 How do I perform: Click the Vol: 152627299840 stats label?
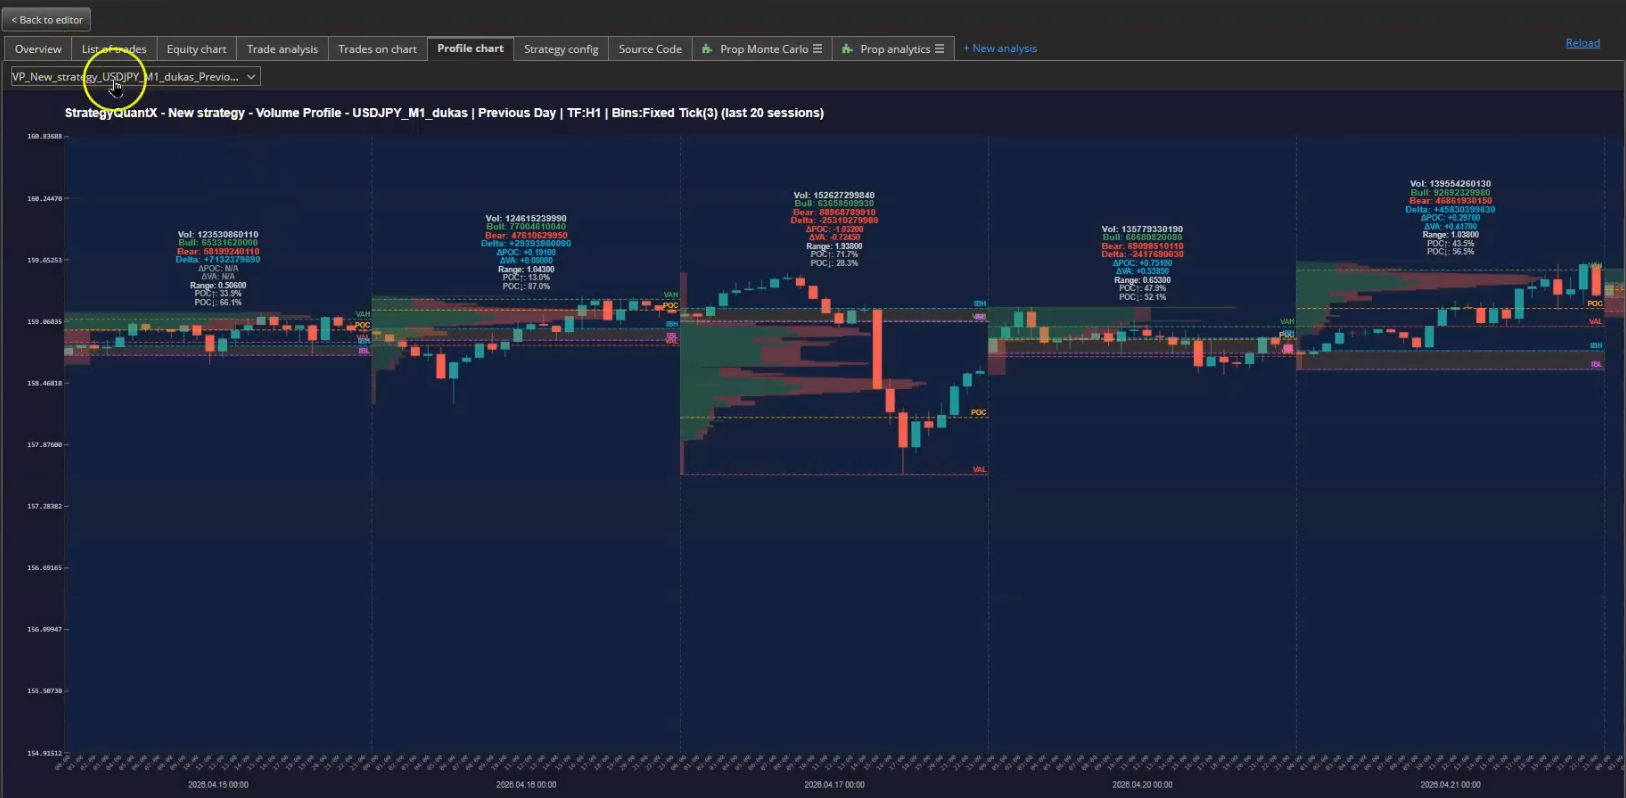834,196
